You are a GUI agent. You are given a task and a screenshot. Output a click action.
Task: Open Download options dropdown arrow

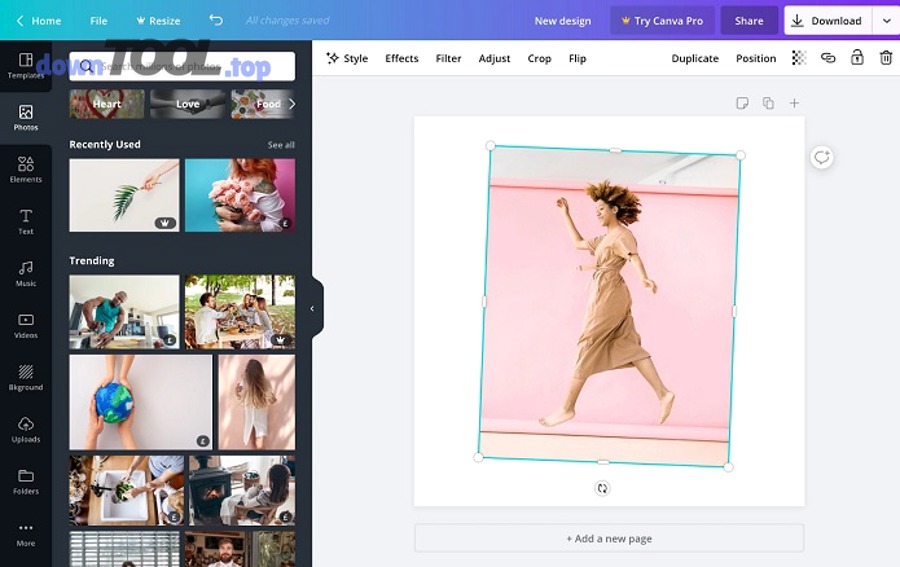(x=886, y=21)
